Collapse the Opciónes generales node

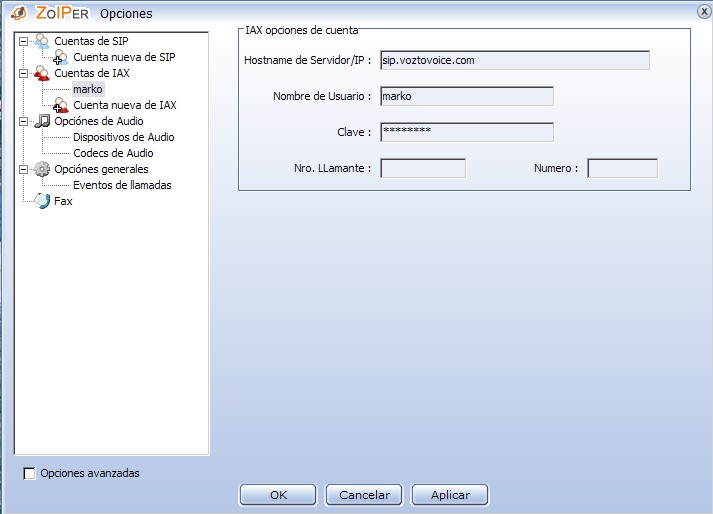tap(24, 169)
